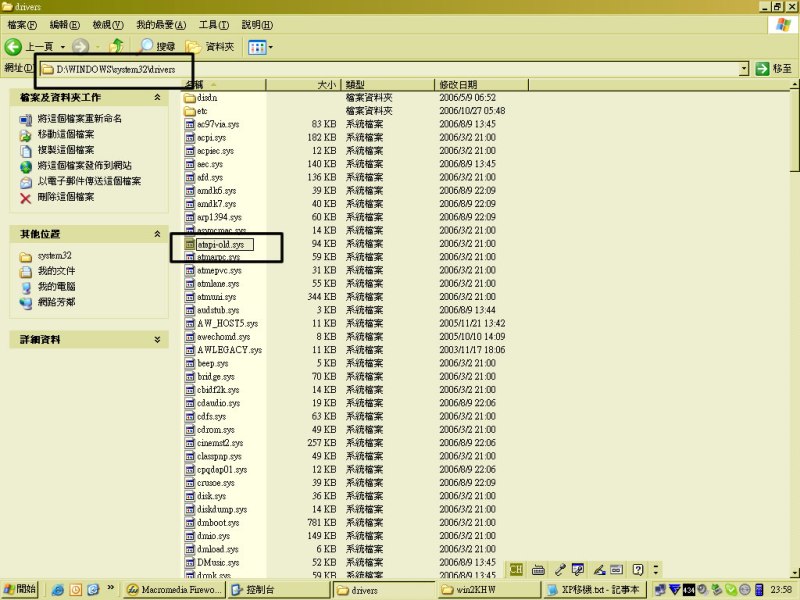The height and width of the screenshot is (600, 800).
Task: Open the 編輯(E) menu
Action: [x=64, y=24]
